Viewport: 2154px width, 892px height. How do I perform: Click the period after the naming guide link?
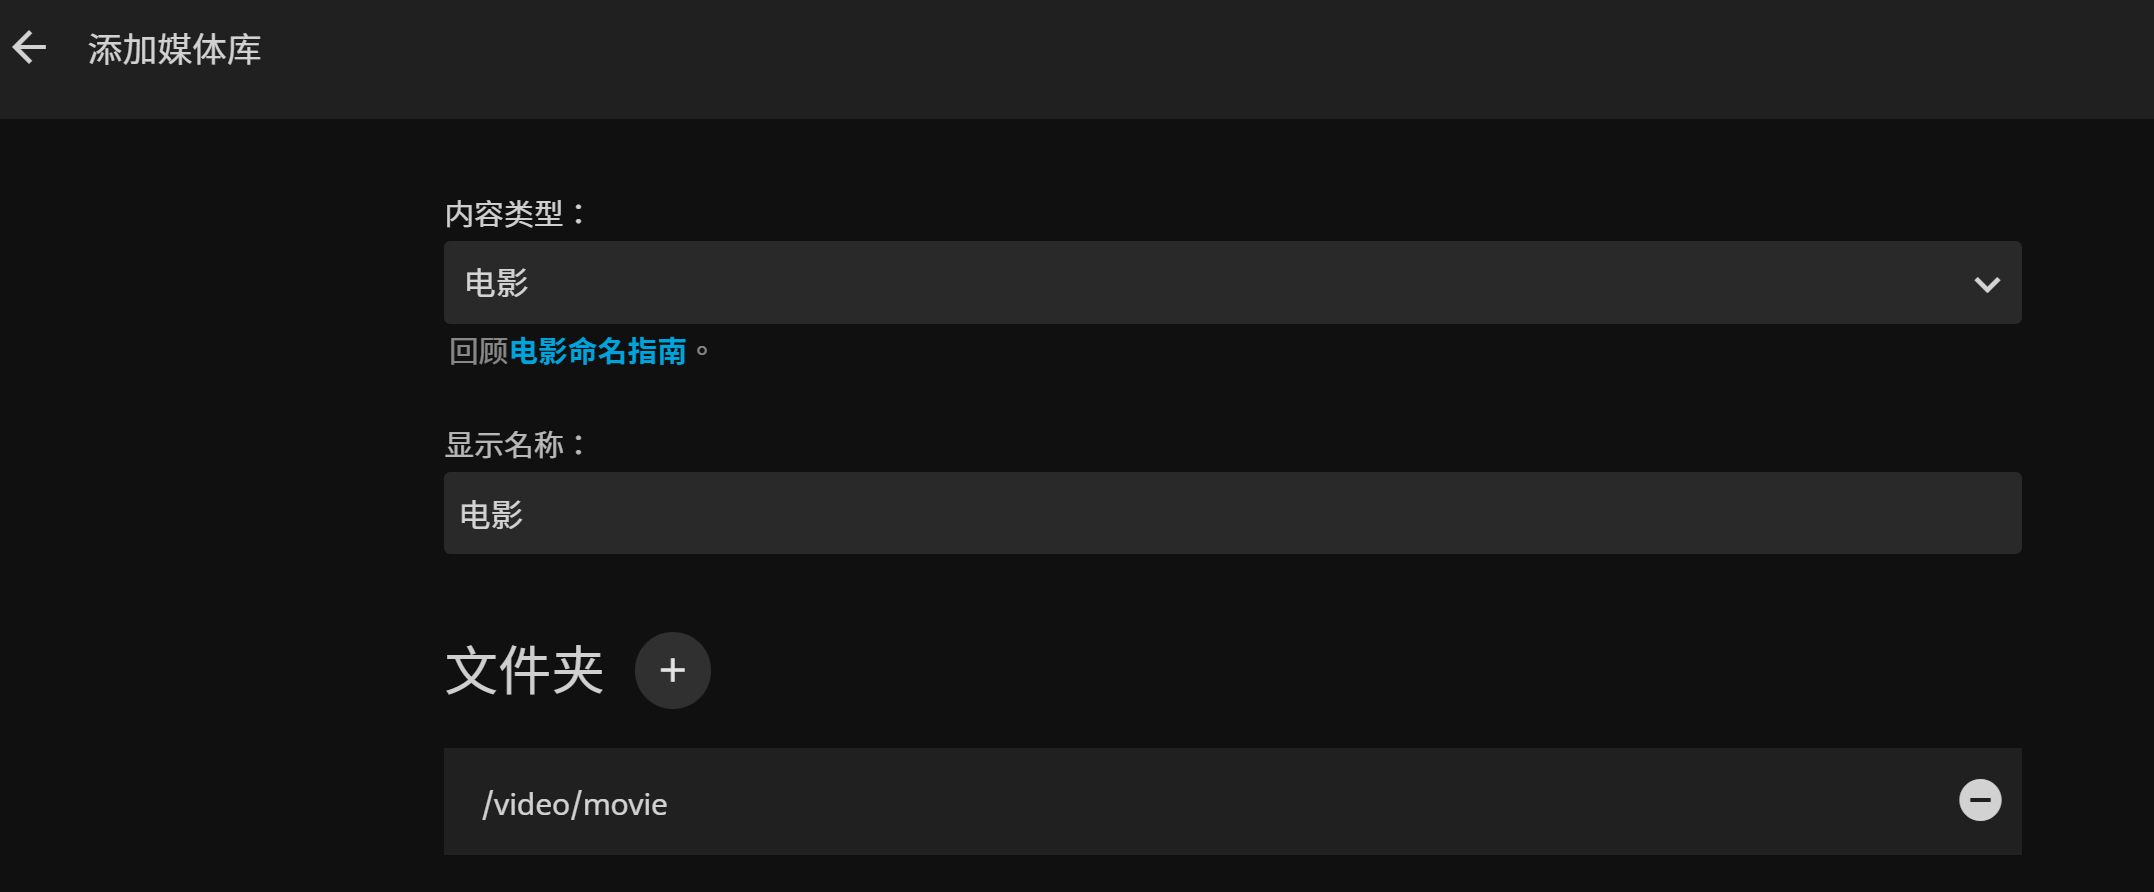coord(702,351)
